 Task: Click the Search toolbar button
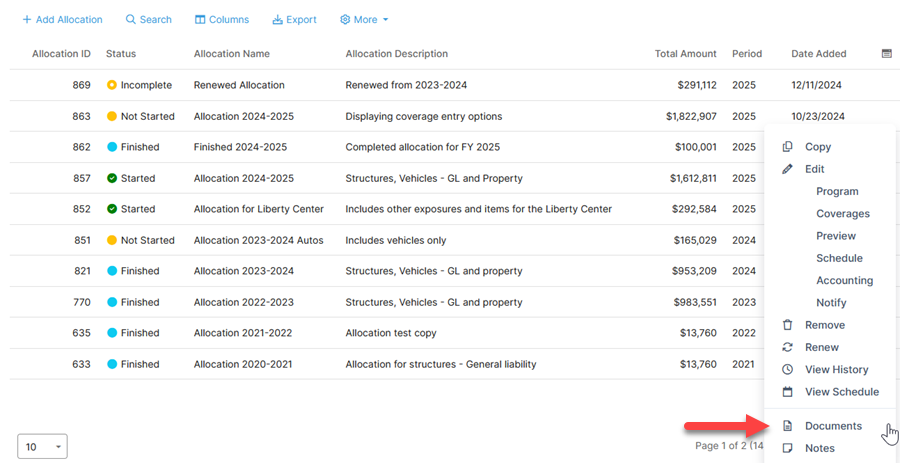(x=148, y=20)
